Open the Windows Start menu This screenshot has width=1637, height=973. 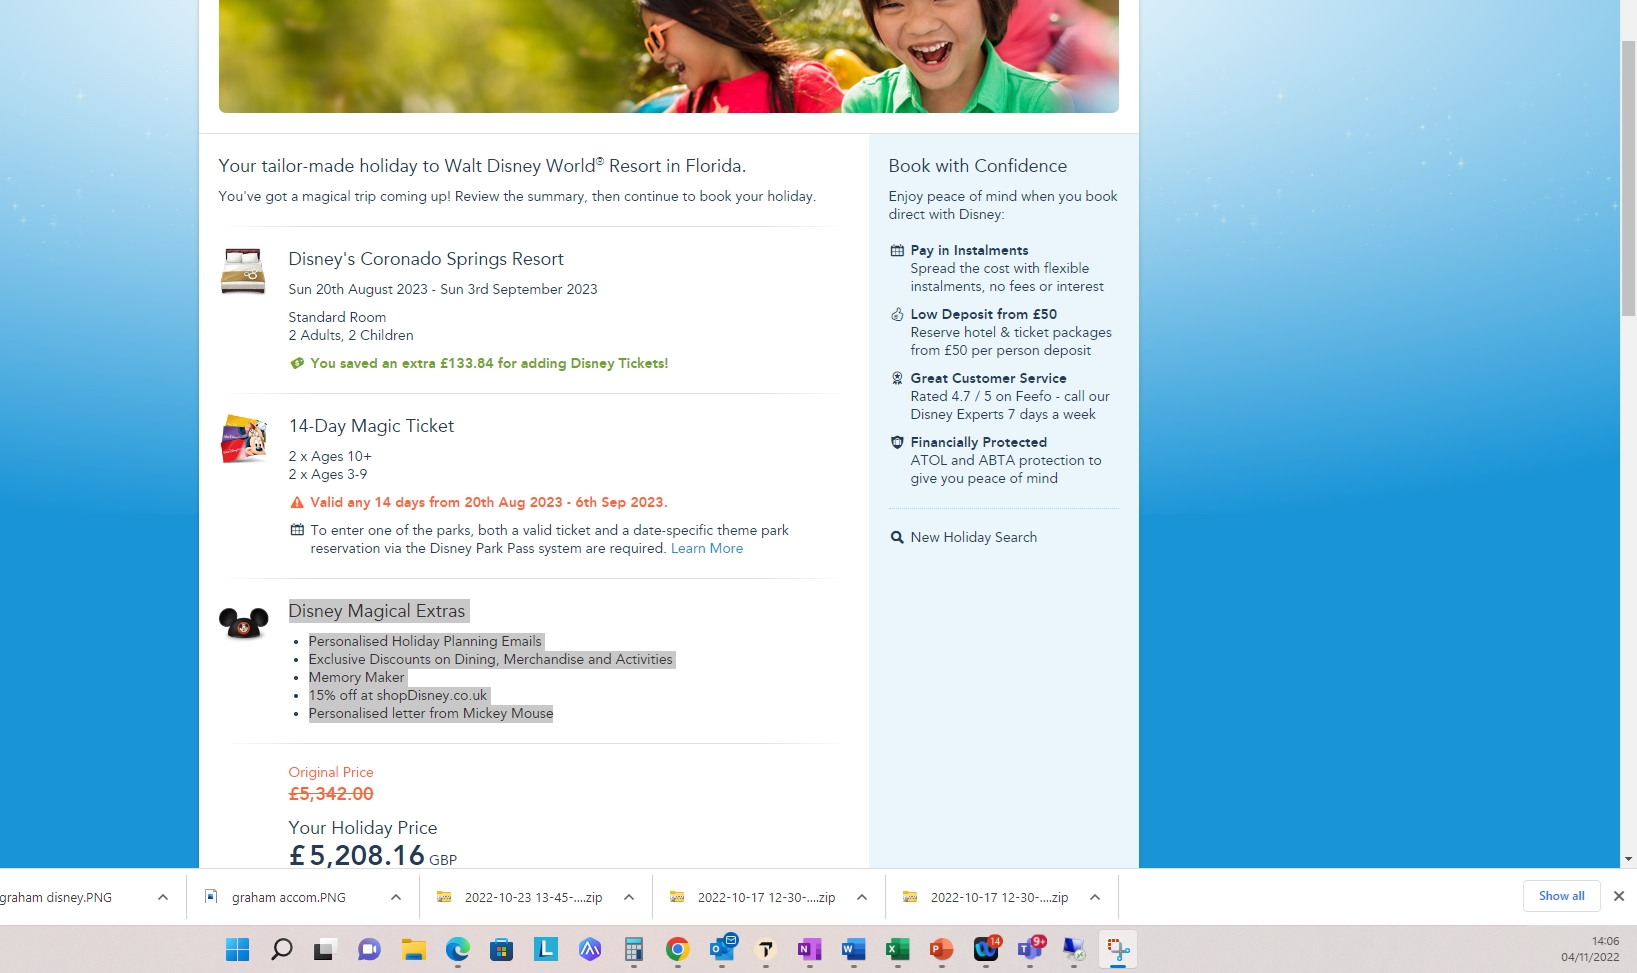pos(237,949)
